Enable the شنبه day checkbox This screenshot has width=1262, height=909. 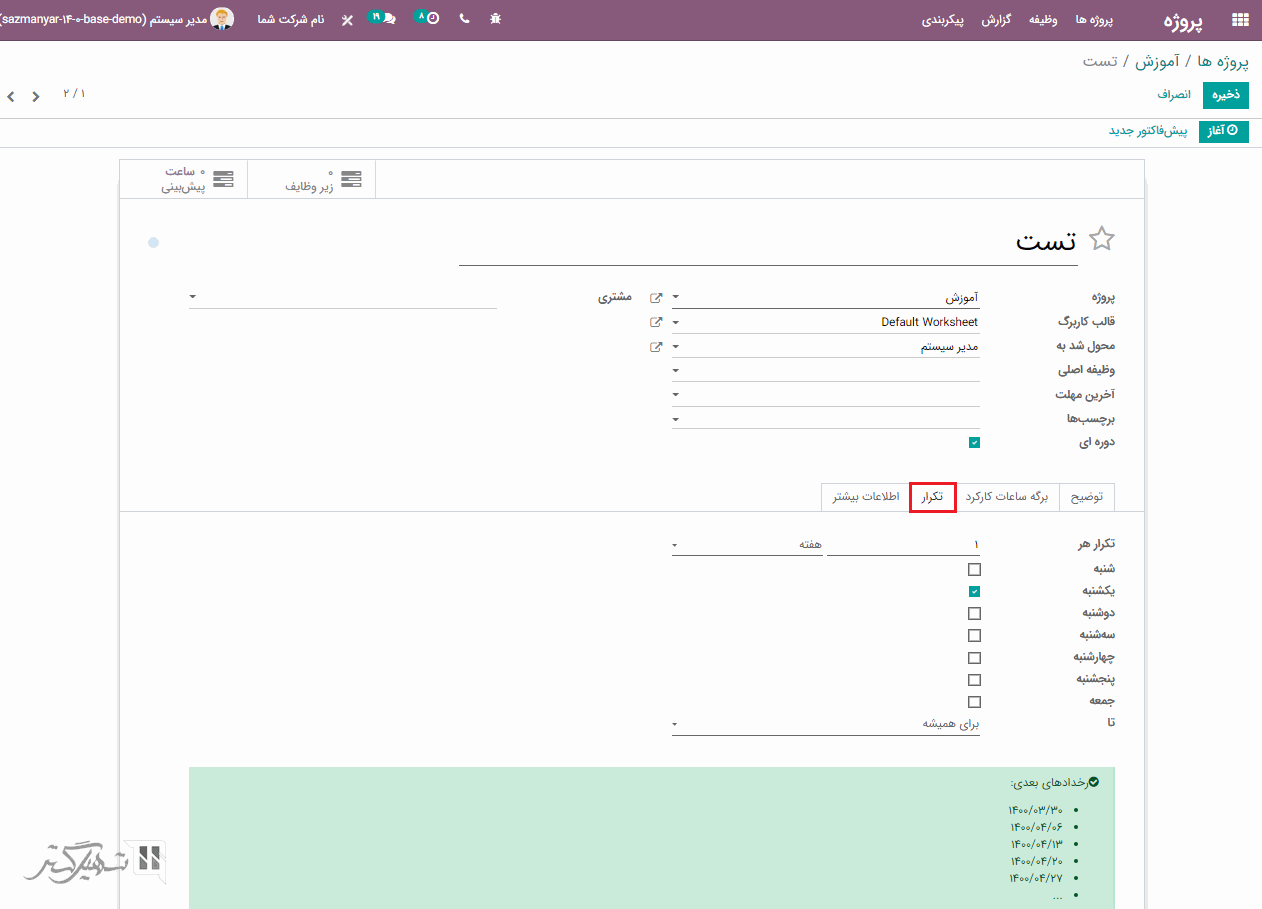(x=974, y=569)
